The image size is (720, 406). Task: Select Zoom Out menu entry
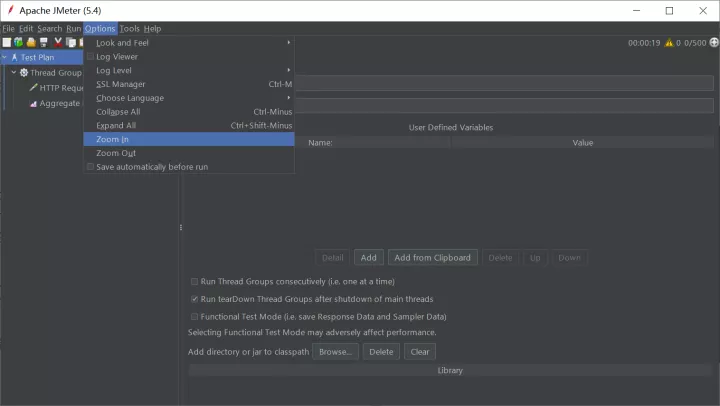click(x=189, y=153)
